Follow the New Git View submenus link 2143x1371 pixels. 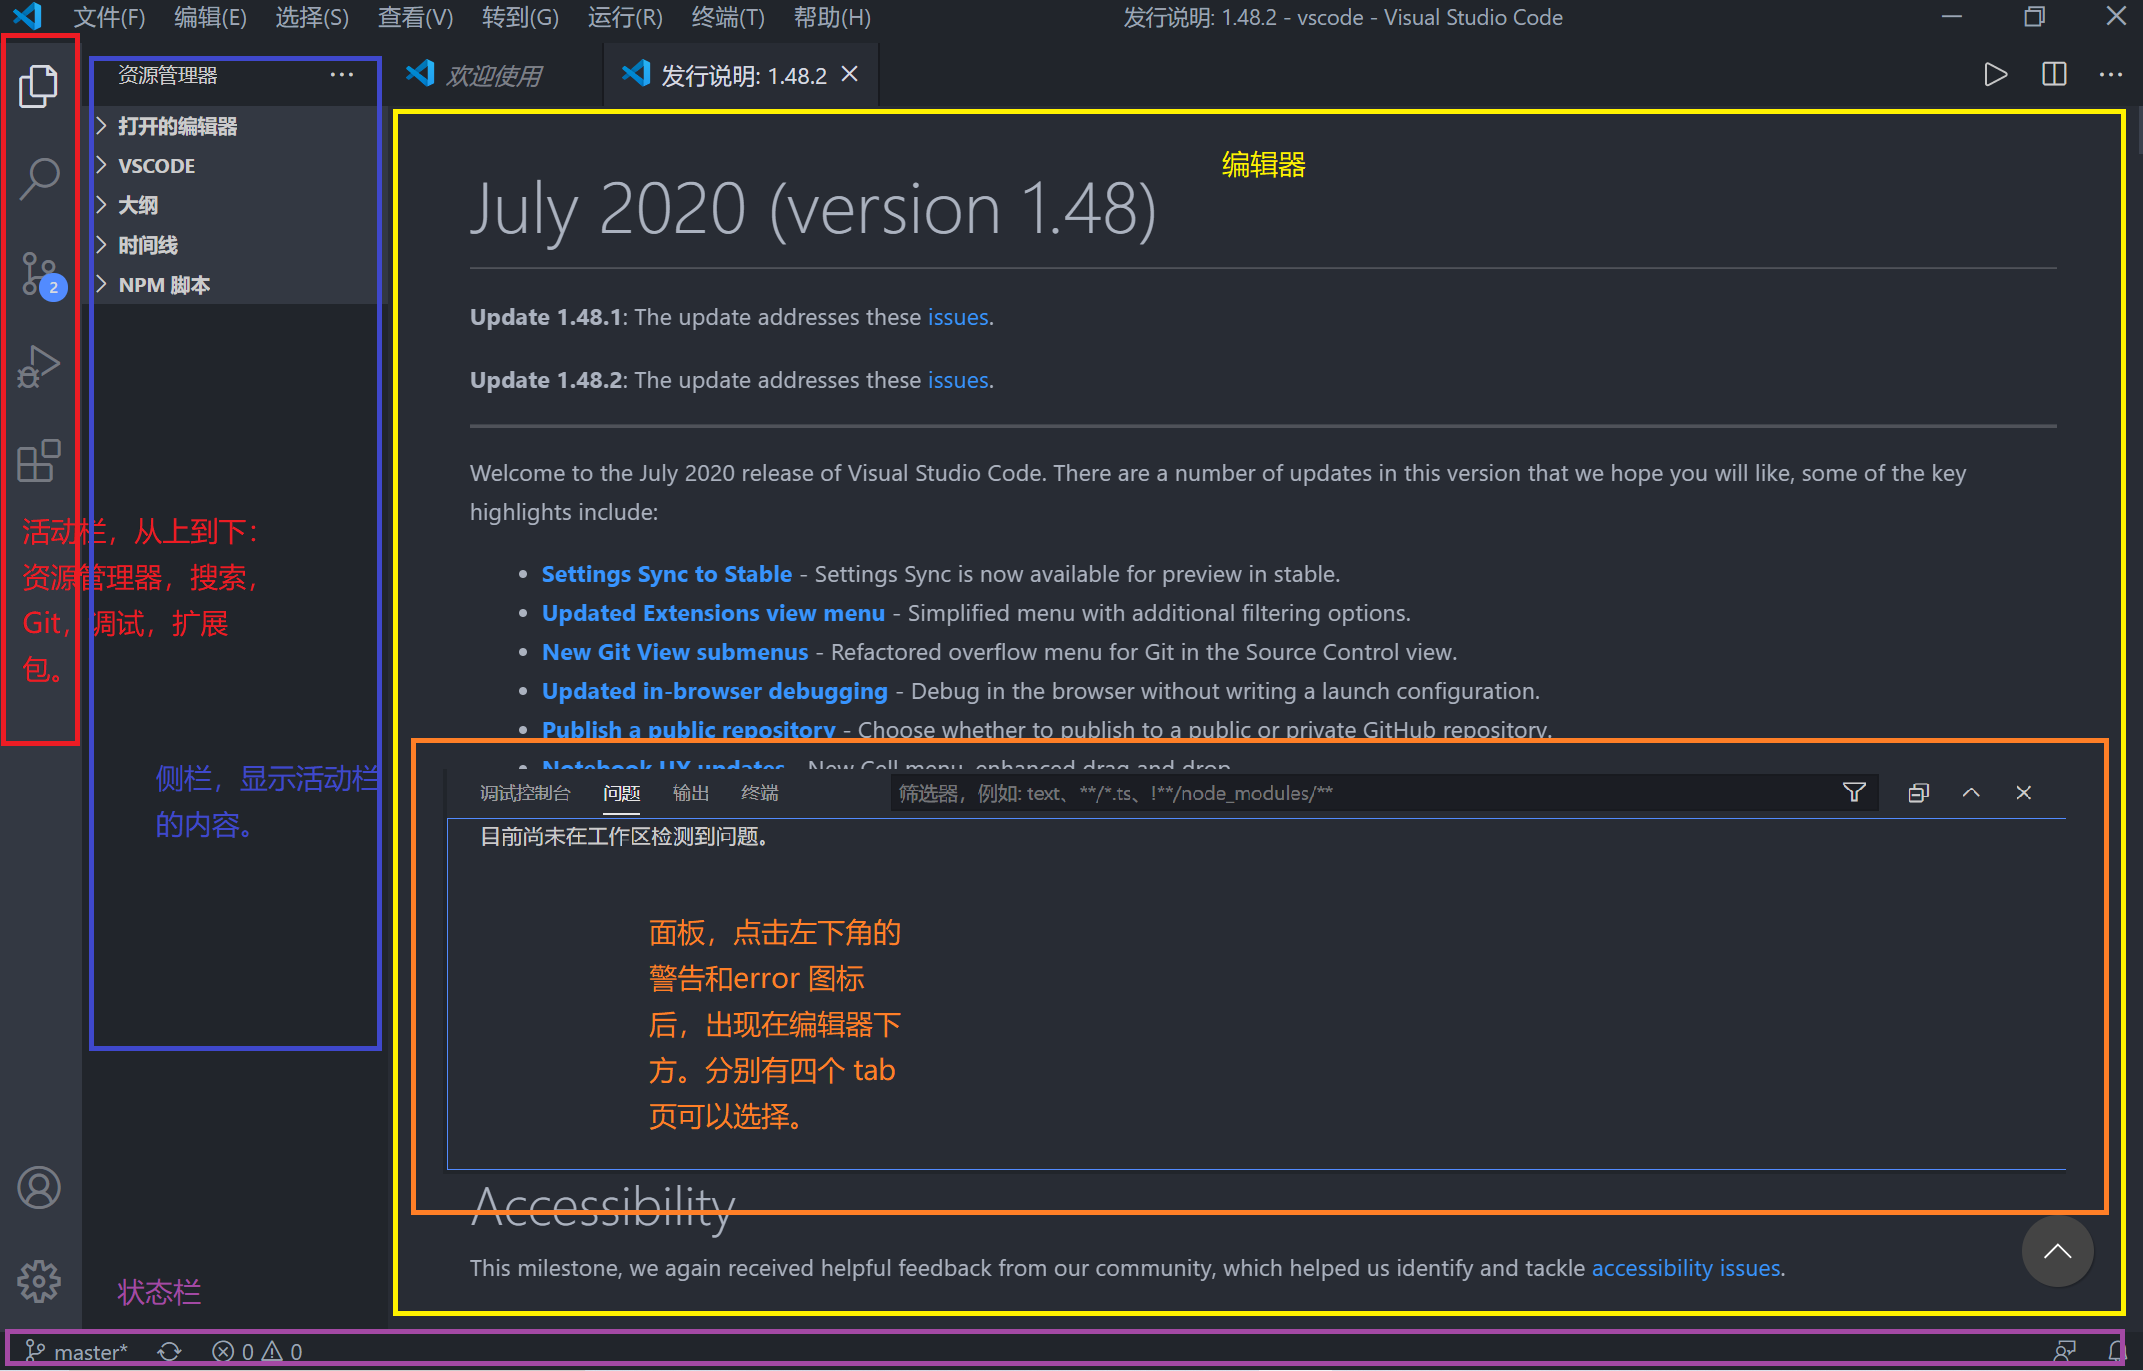pos(675,652)
